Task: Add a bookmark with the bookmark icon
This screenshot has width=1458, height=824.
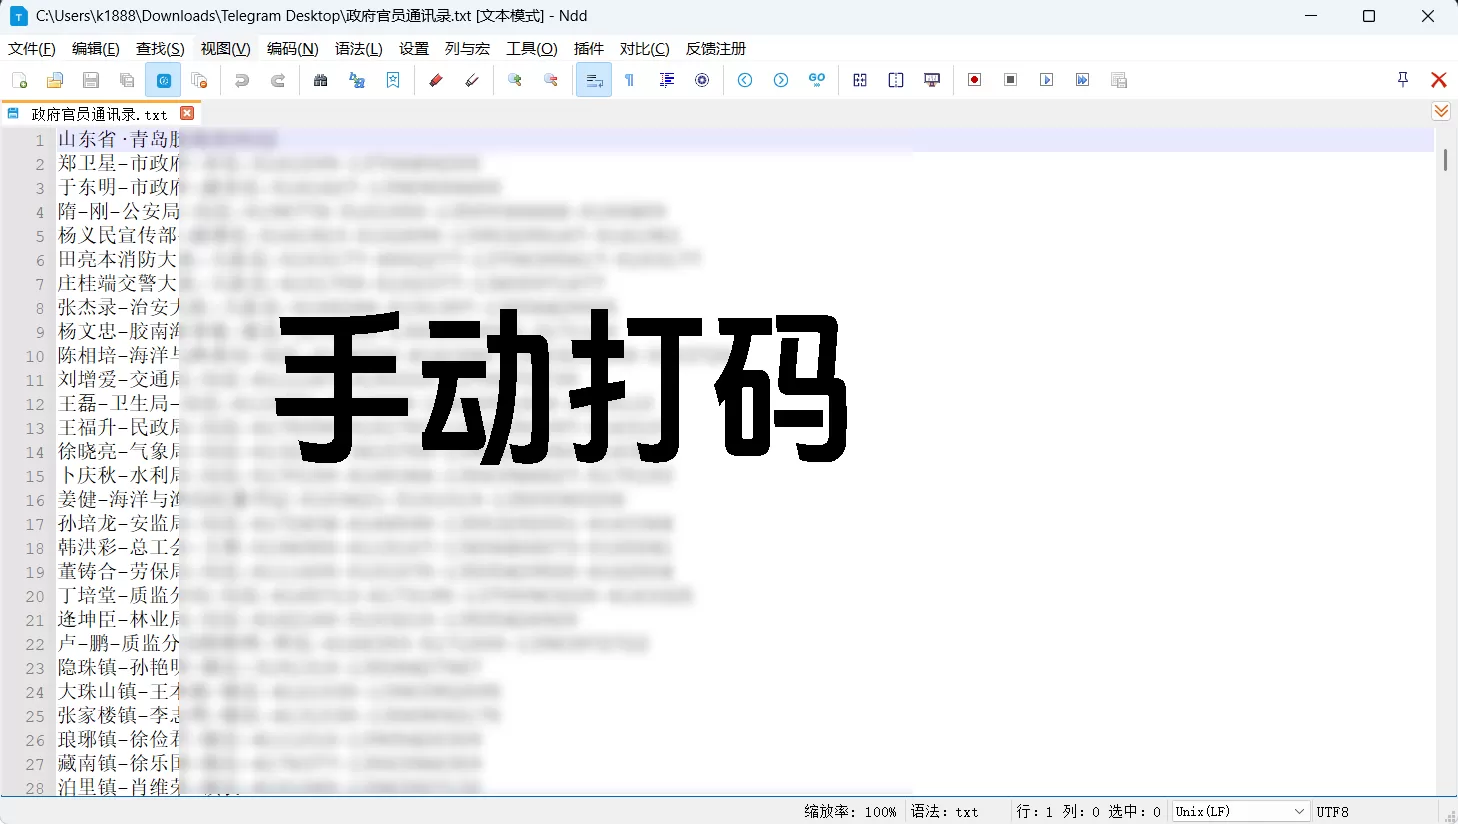Action: [393, 80]
